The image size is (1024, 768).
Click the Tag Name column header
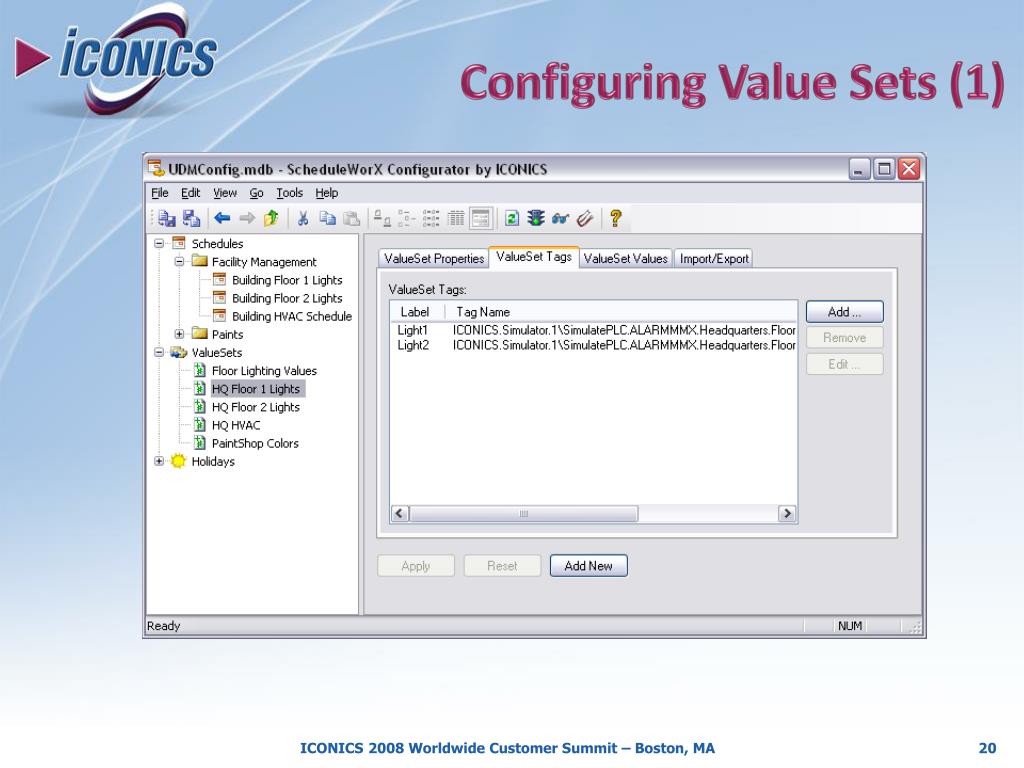[x=621, y=312]
